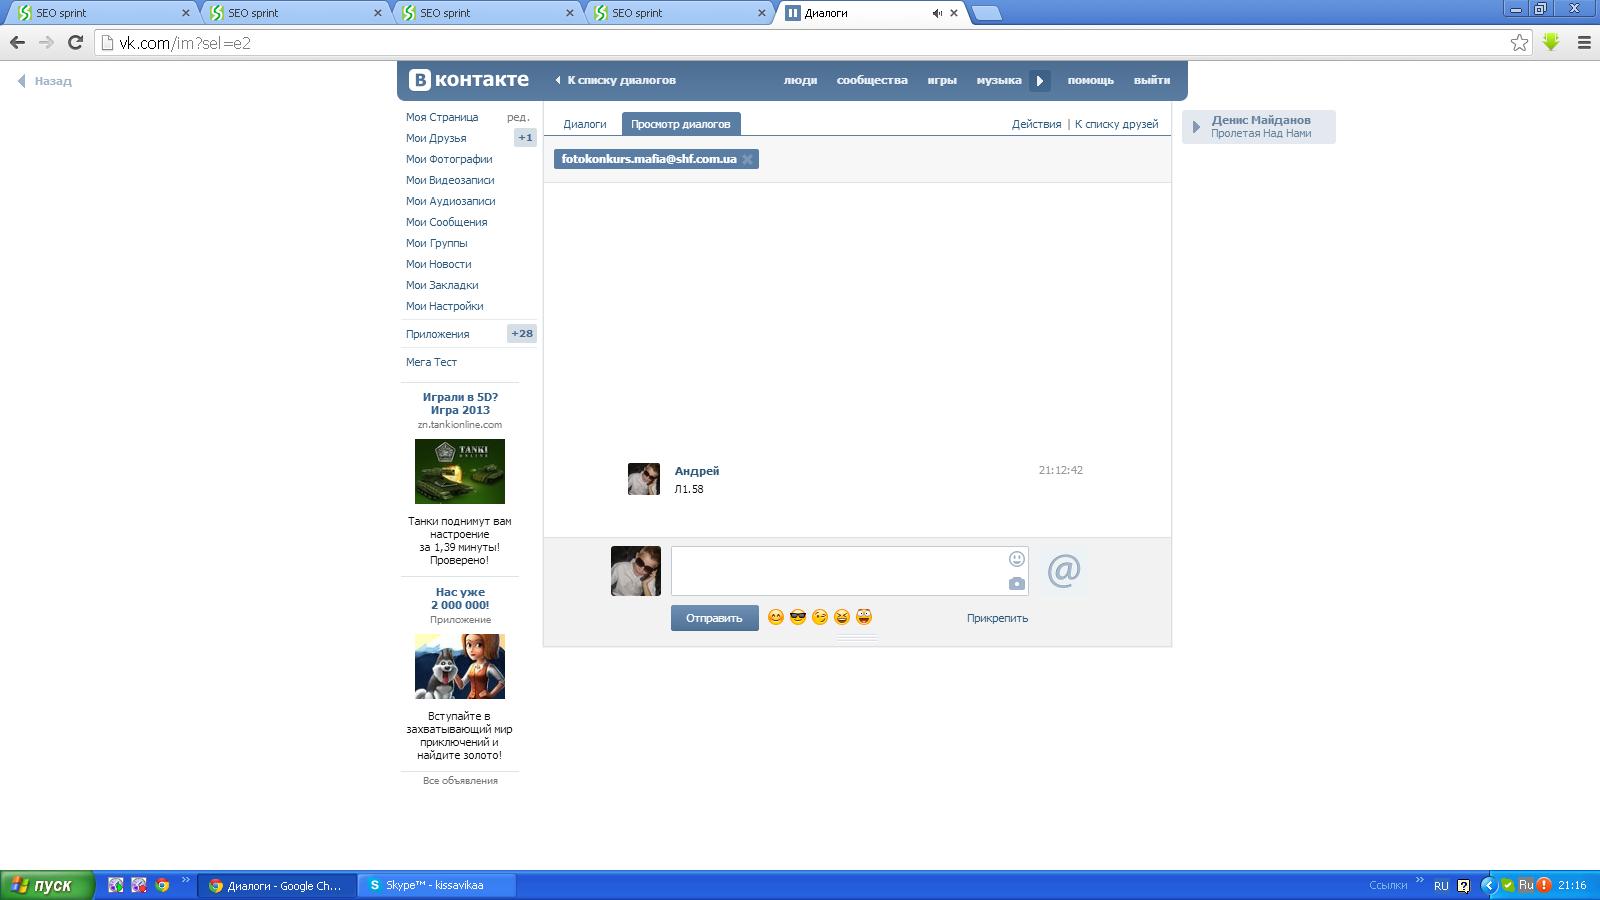The image size is (1600, 900).
Task: Remove the fotokonkurs.mafia@shf.com.ua recipient
Action: pyautogui.click(x=747, y=159)
